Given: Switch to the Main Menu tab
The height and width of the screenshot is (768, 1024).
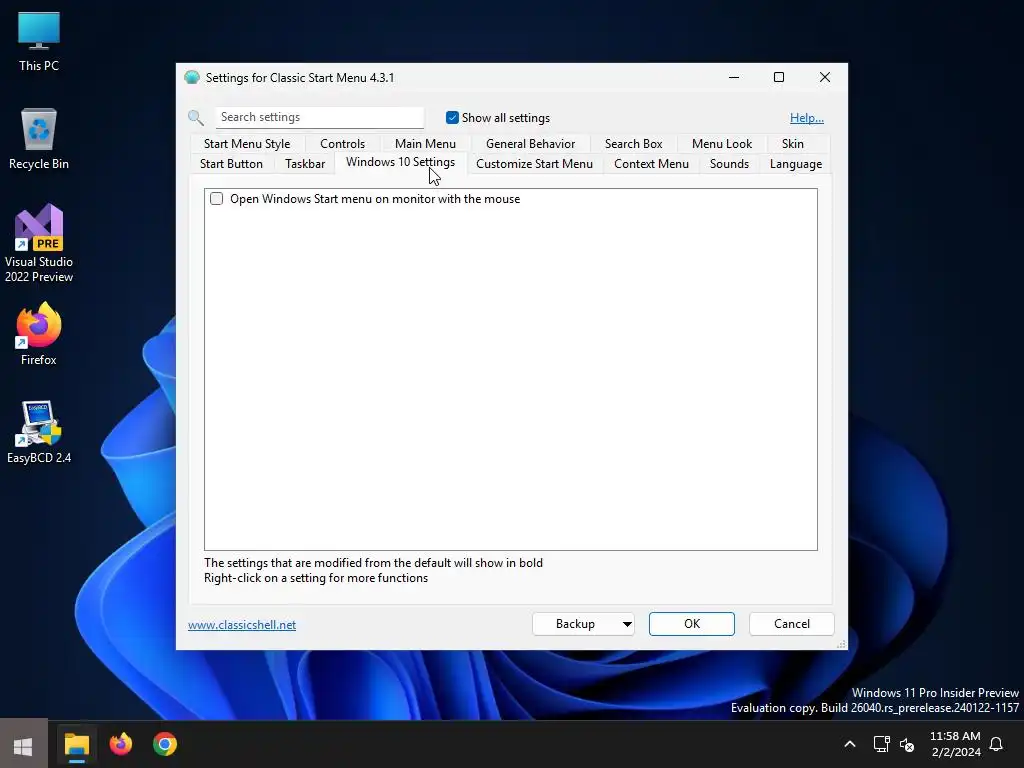Looking at the screenshot, I should [x=425, y=144].
